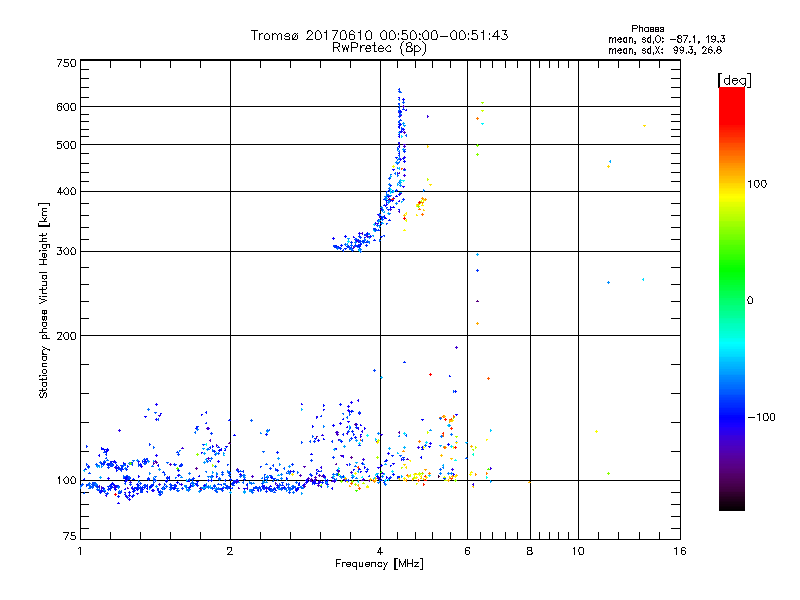Viewport: 800px width, 600px height.
Task: Click the 'mean, sd,O: -87.1, 19.3' line
Action: [x=666, y=39]
